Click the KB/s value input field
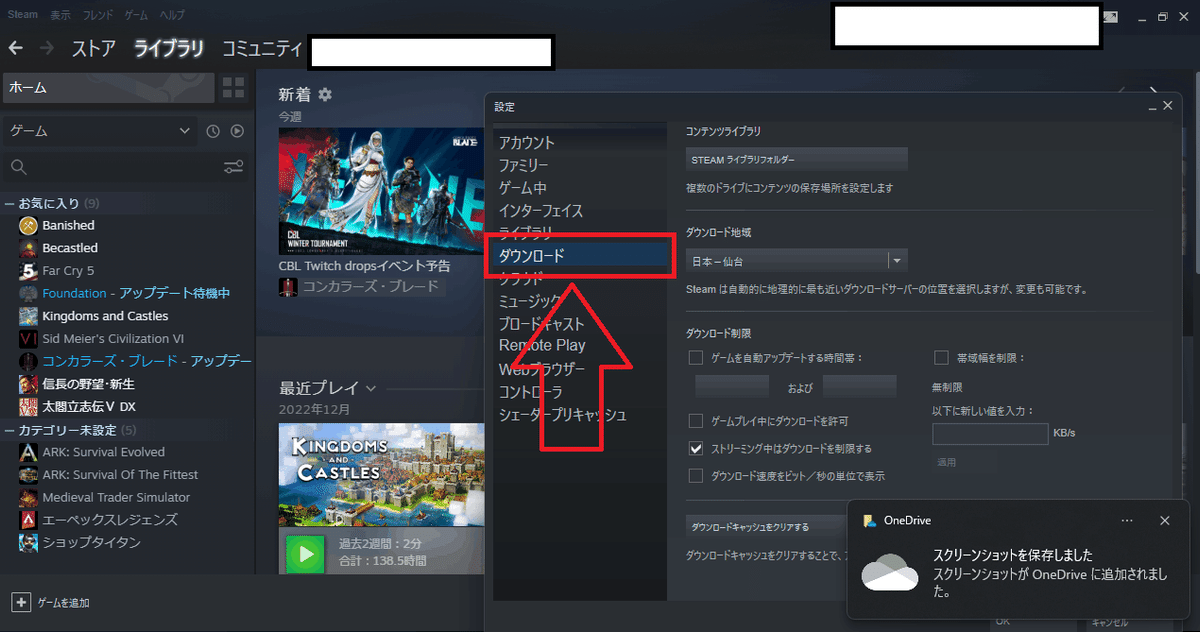The image size is (1200, 632). [x=990, y=433]
